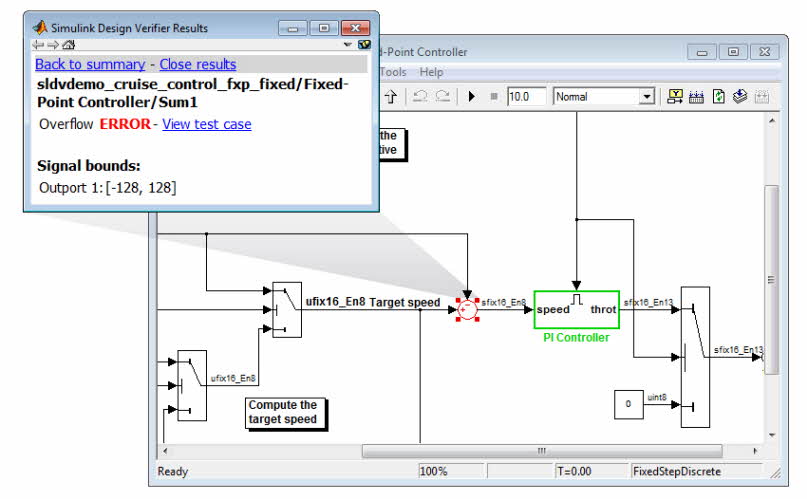Click the simulation stop time field 10.0

526,97
